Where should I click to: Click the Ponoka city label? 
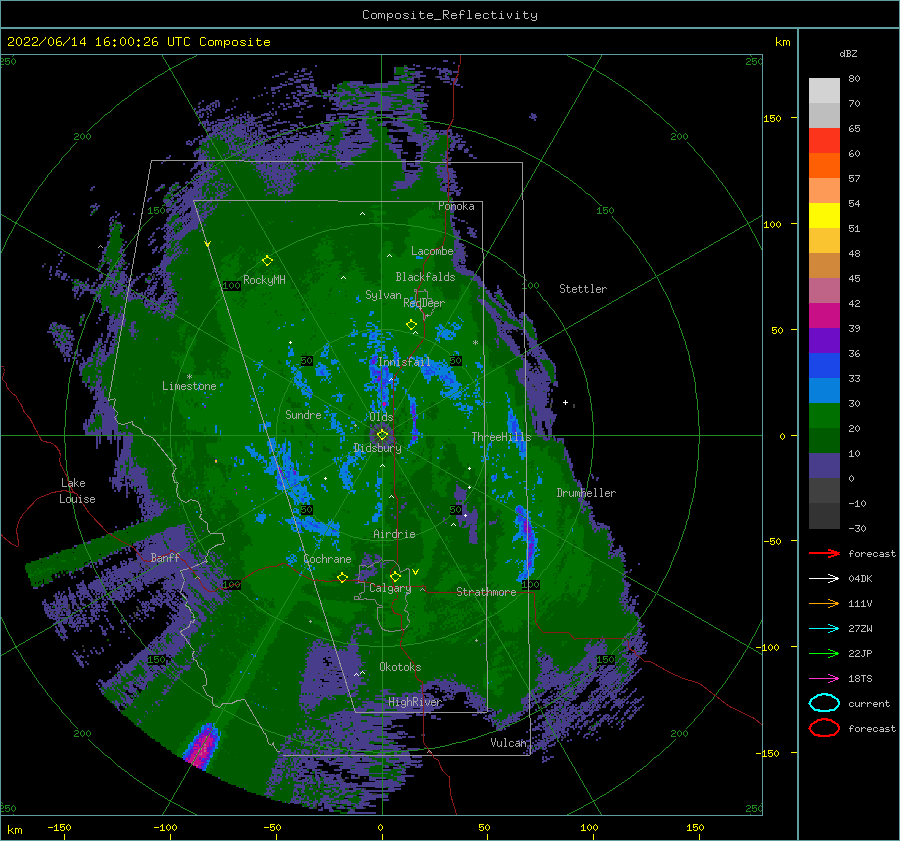[456, 206]
